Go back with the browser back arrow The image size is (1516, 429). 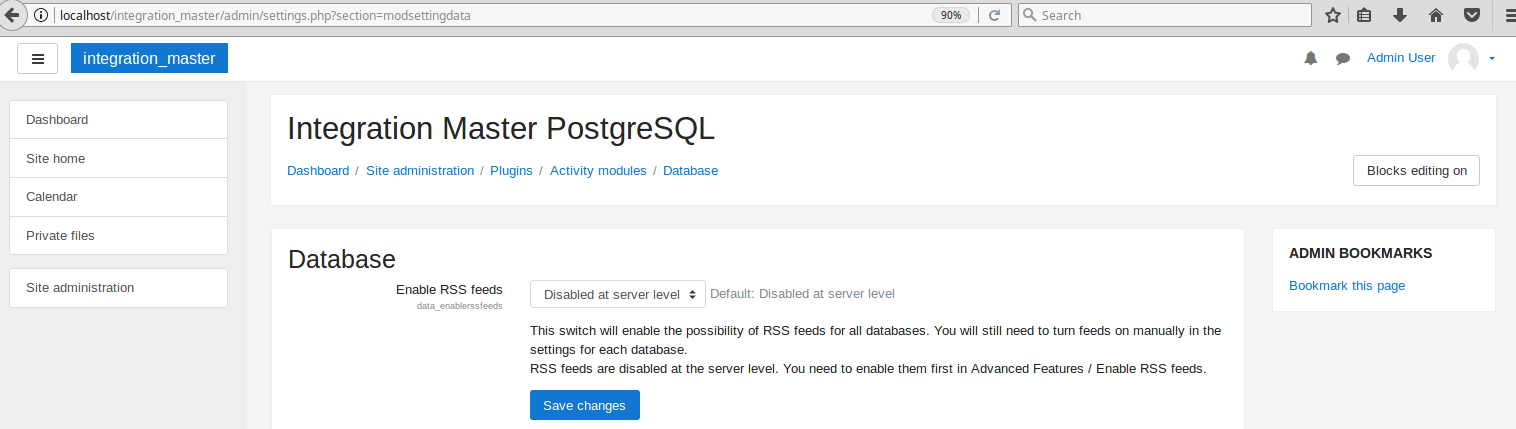click(10, 15)
